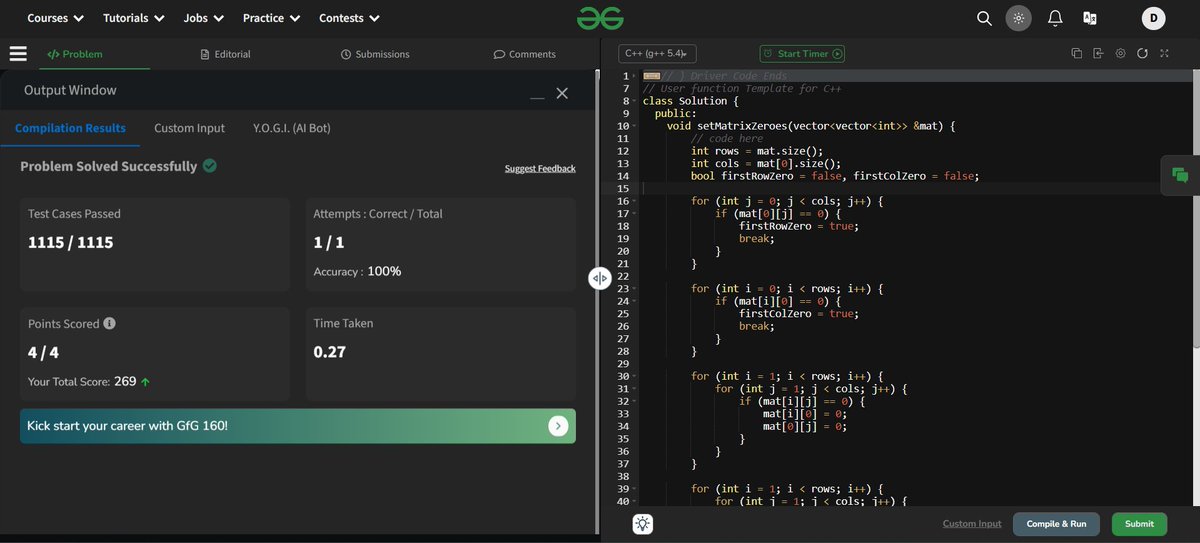Switch to the Problem tab
This screenshot has height=543, width=1200.
coord(75,54)
